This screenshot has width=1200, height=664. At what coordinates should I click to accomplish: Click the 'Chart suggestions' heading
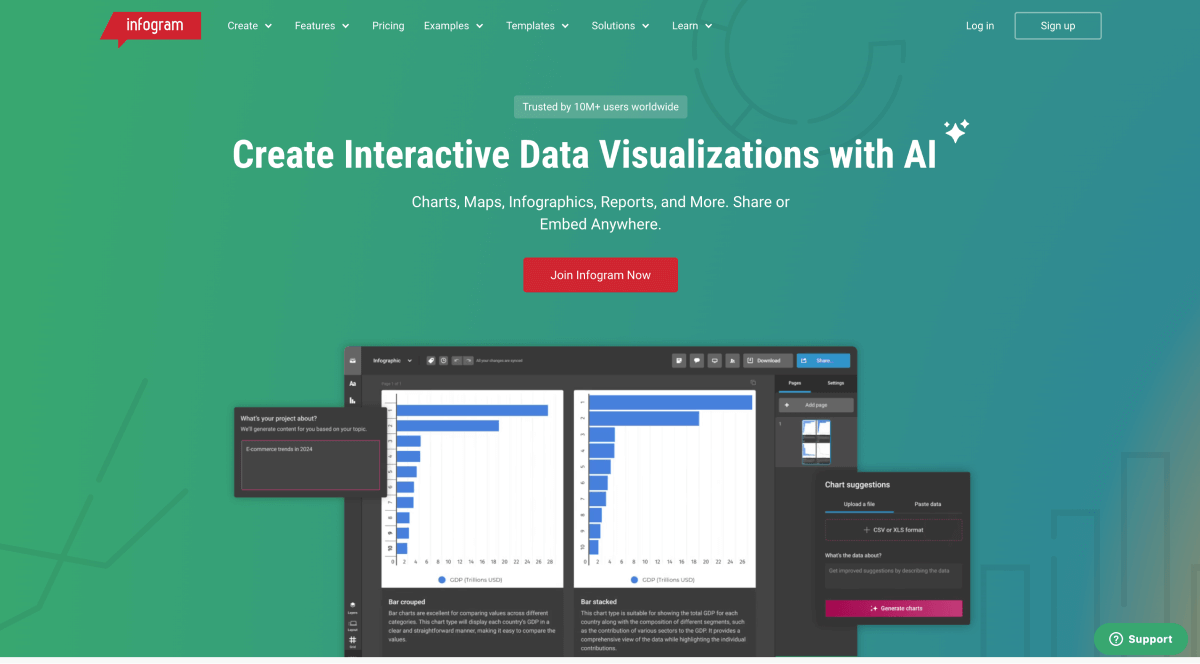click(x=857, y=485)
